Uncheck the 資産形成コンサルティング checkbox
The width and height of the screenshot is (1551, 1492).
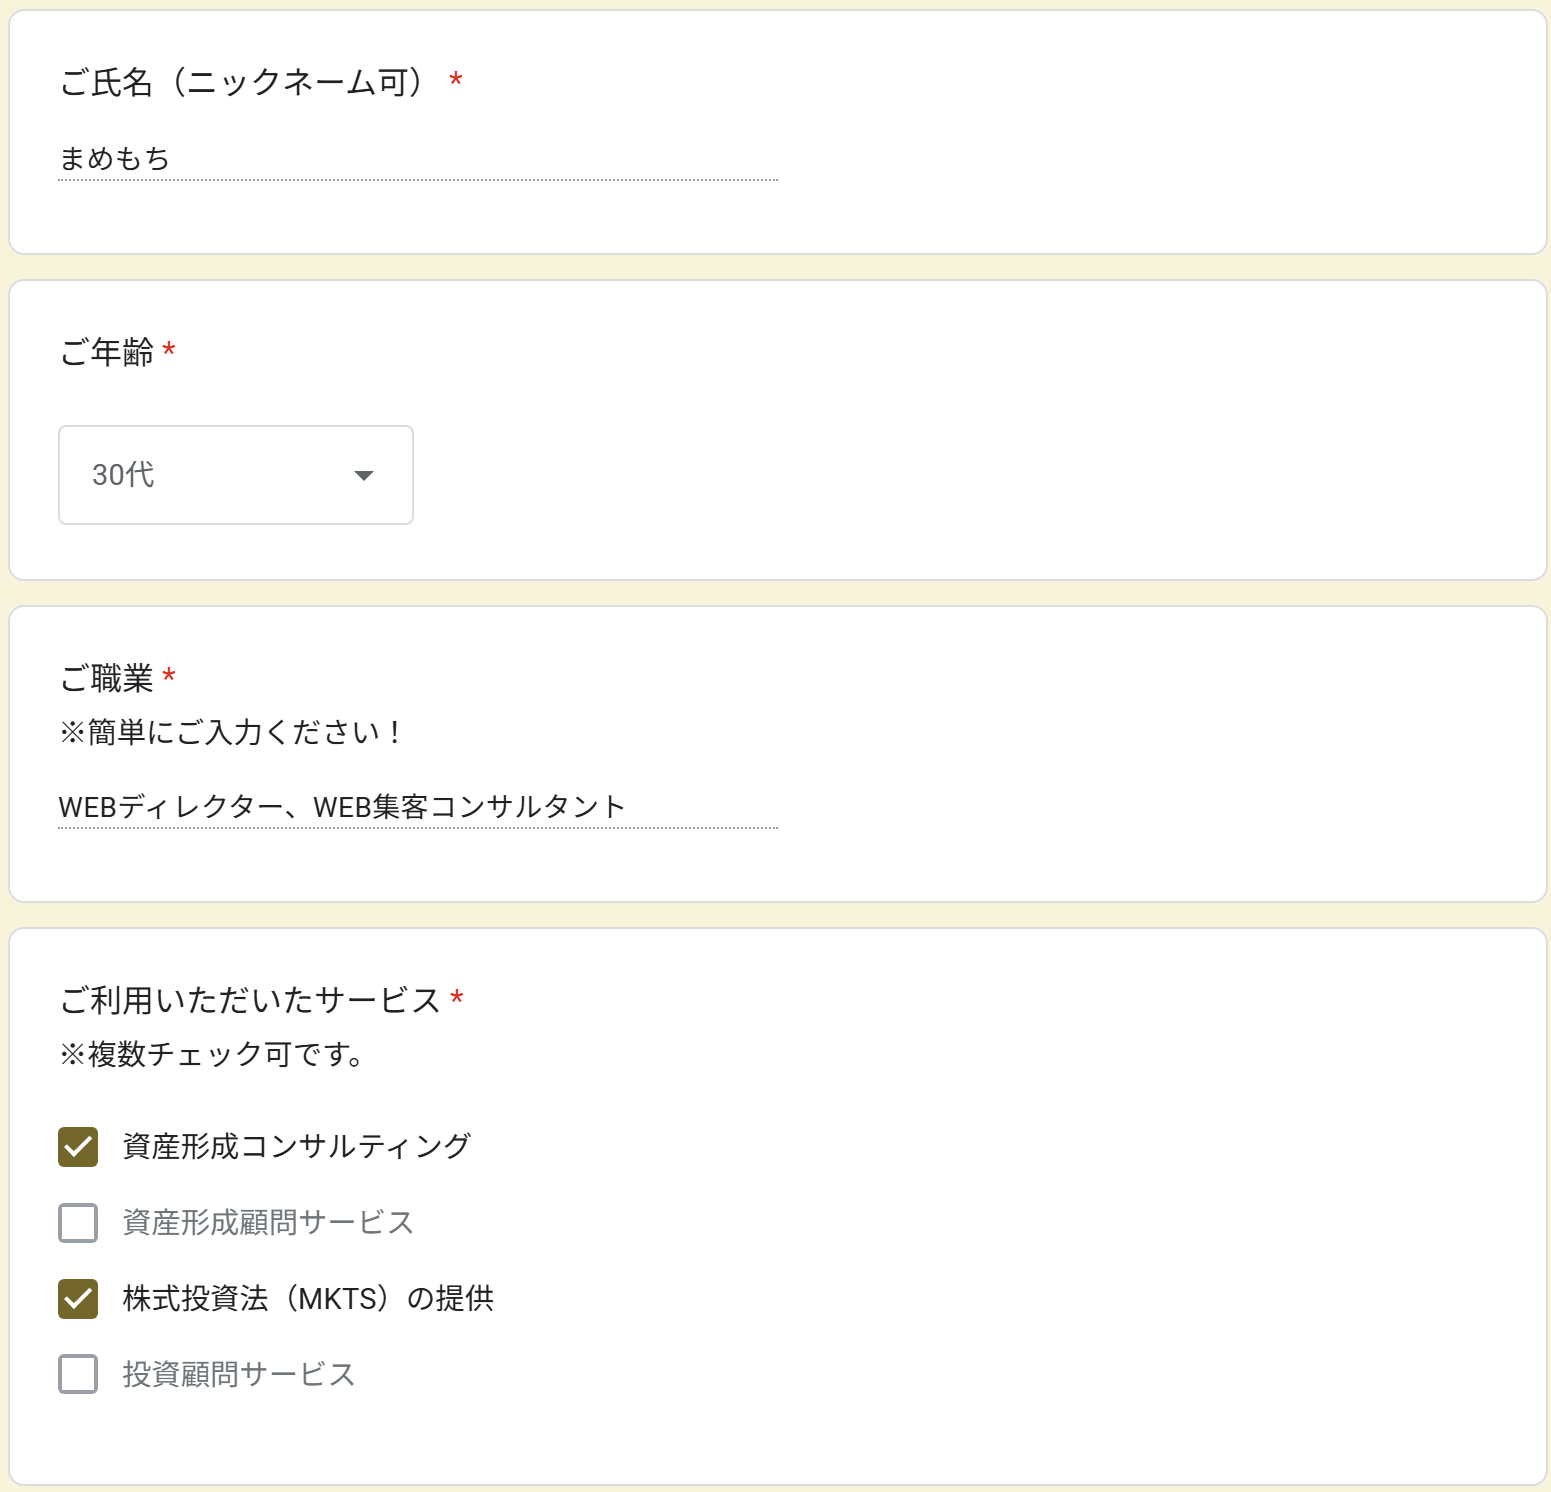coord(78,1147)
